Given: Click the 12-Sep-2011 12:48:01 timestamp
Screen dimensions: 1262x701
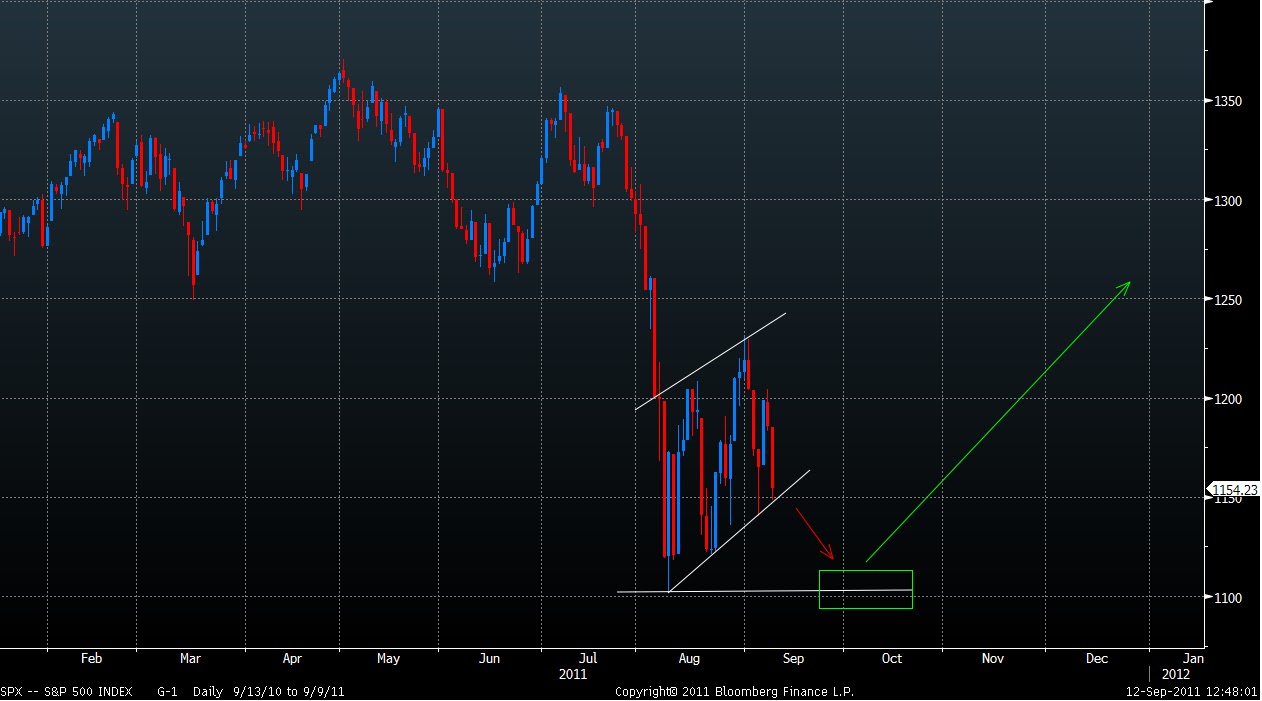Looking at the screenshot, I should (x=1192, y=691).
